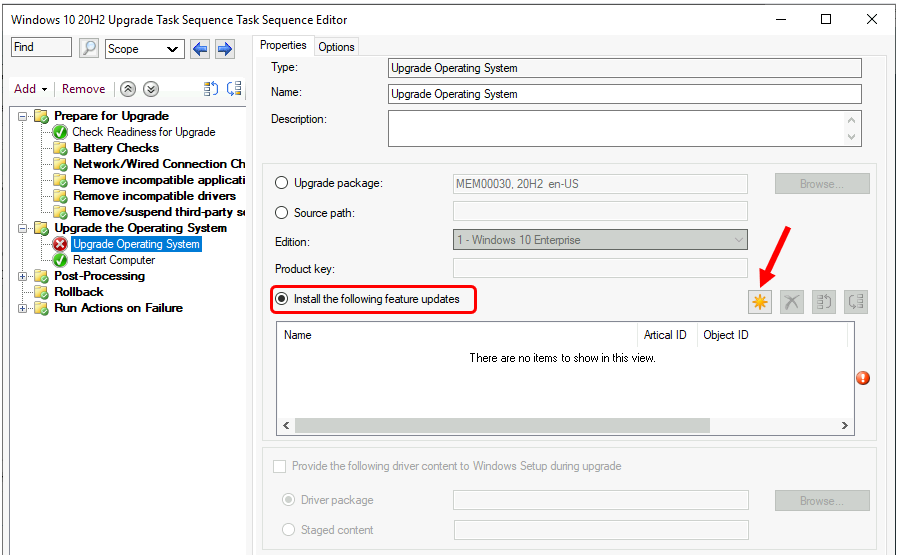Switch to Options tab

(x=336, y=47)
